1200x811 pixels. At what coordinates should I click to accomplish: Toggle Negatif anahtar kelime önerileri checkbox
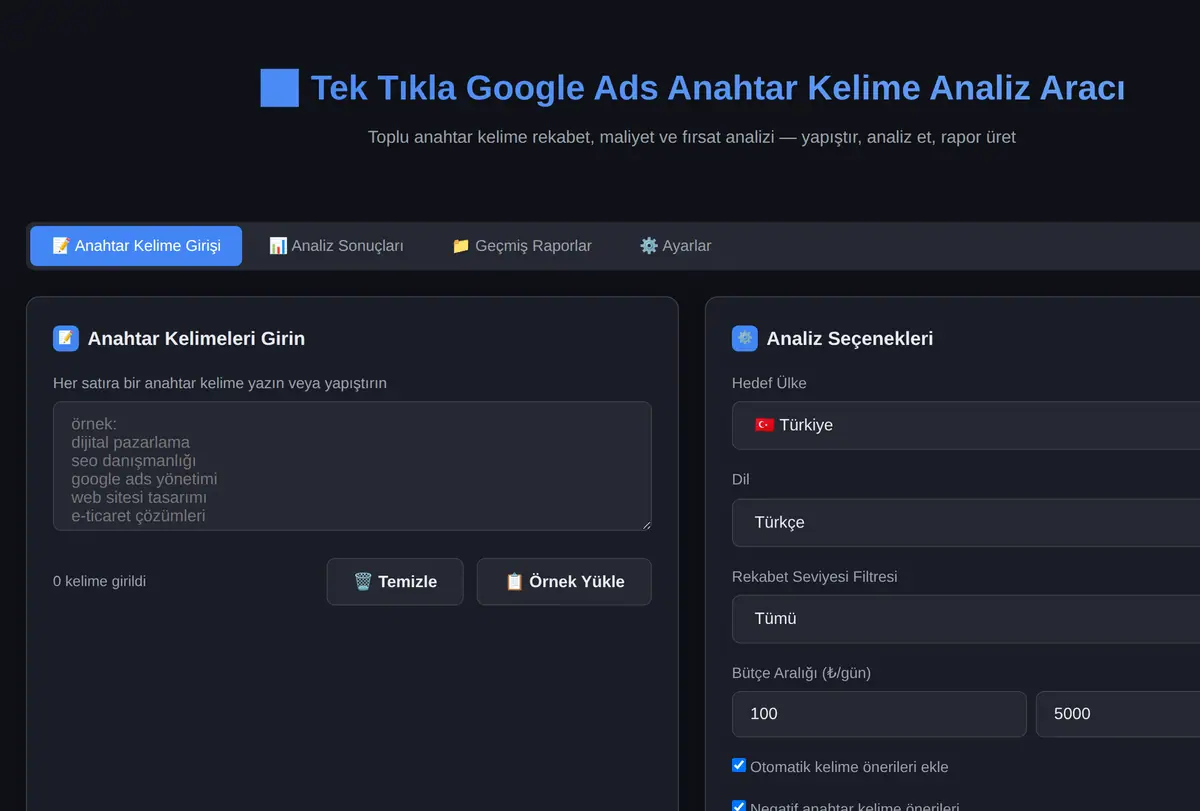pos(739,806)
